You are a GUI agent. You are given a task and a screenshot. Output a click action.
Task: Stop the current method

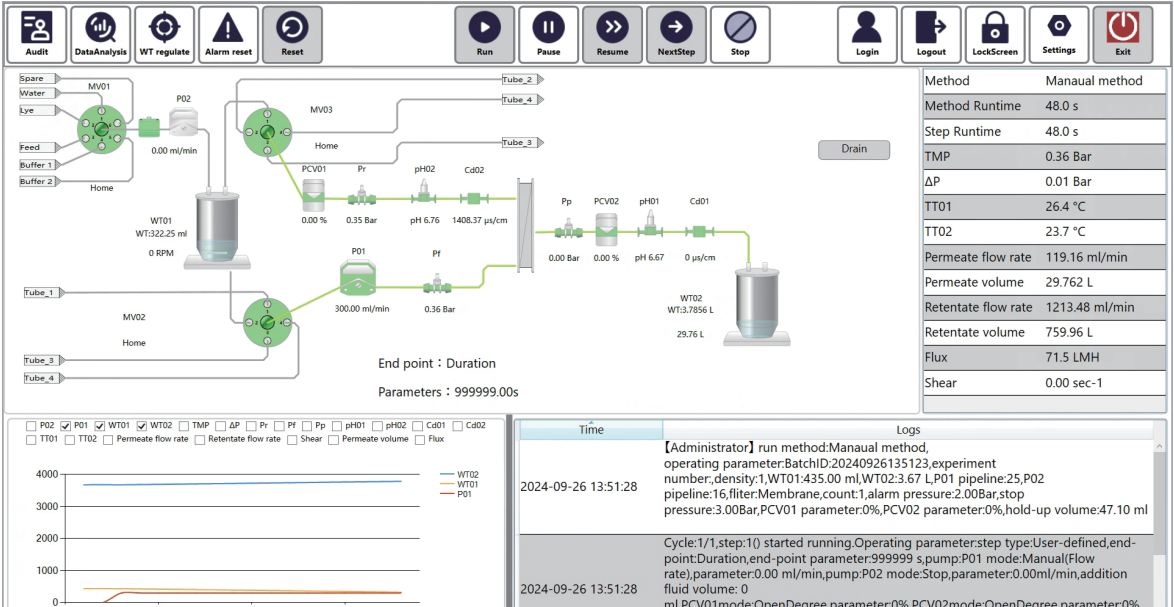coord(740,34)
